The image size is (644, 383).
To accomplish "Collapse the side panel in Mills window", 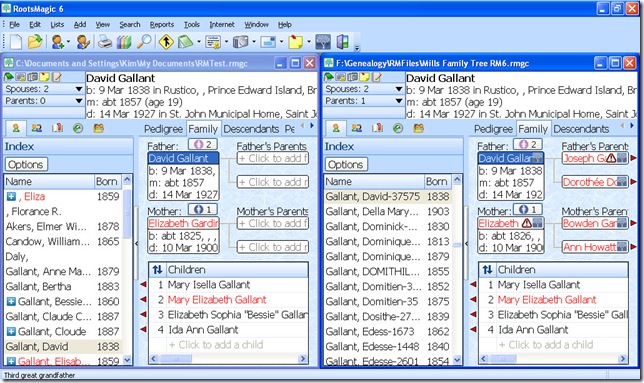I will point(466,243).
